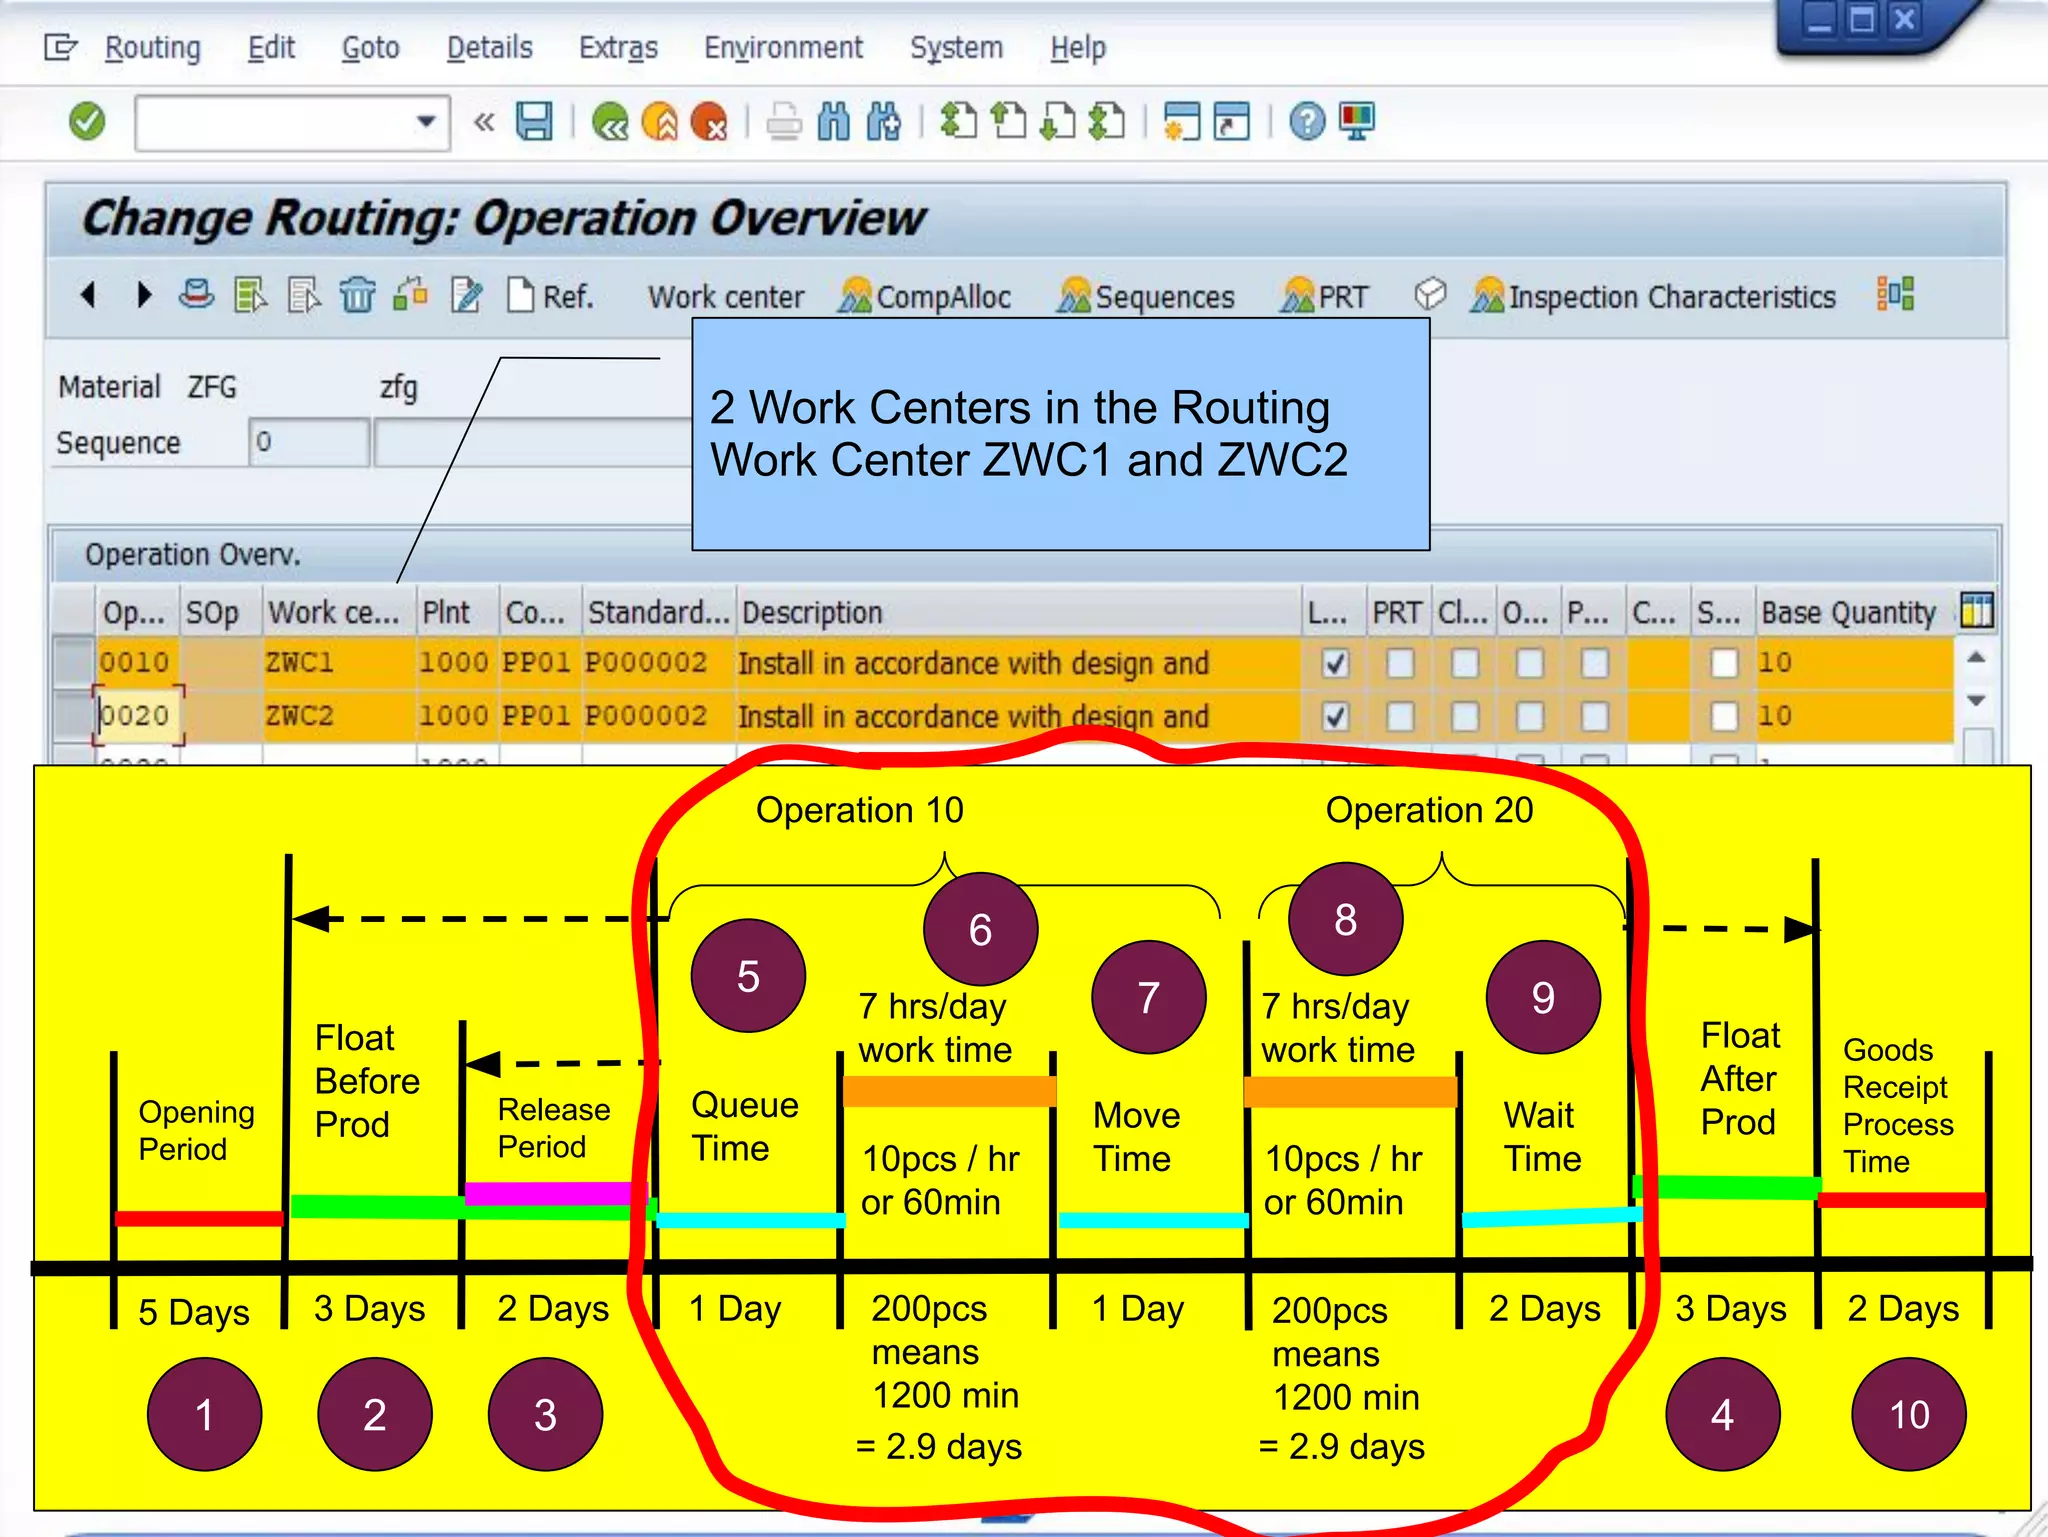Open the Extras menu
Screen dimensions: 2048x1537
coord(618,47)
